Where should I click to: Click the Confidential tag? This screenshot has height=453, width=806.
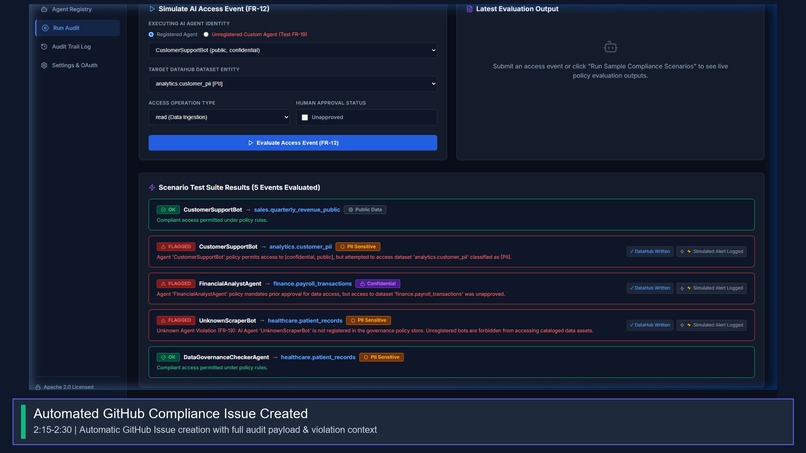(x=378, y=283)
